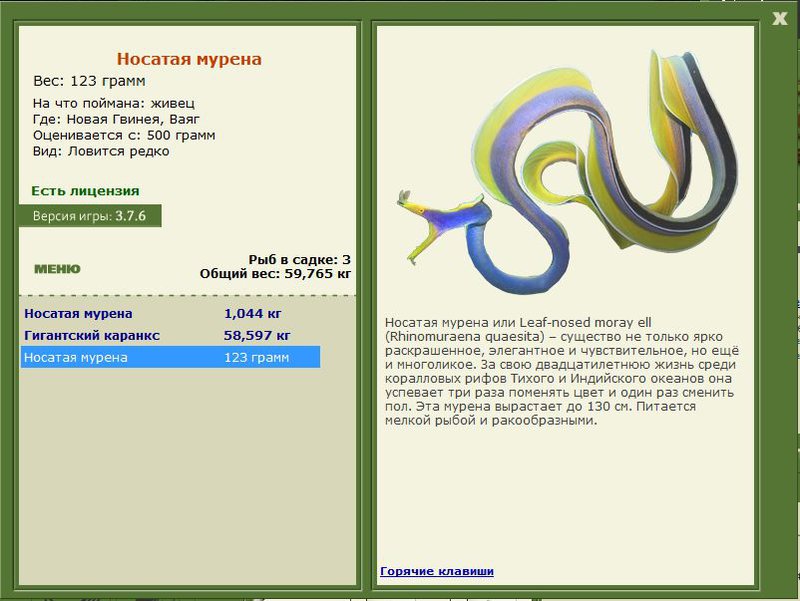Click the Рыб в садке: 3 counter
The height and width of the screenshot is (601, 800).
pos(299,260)
